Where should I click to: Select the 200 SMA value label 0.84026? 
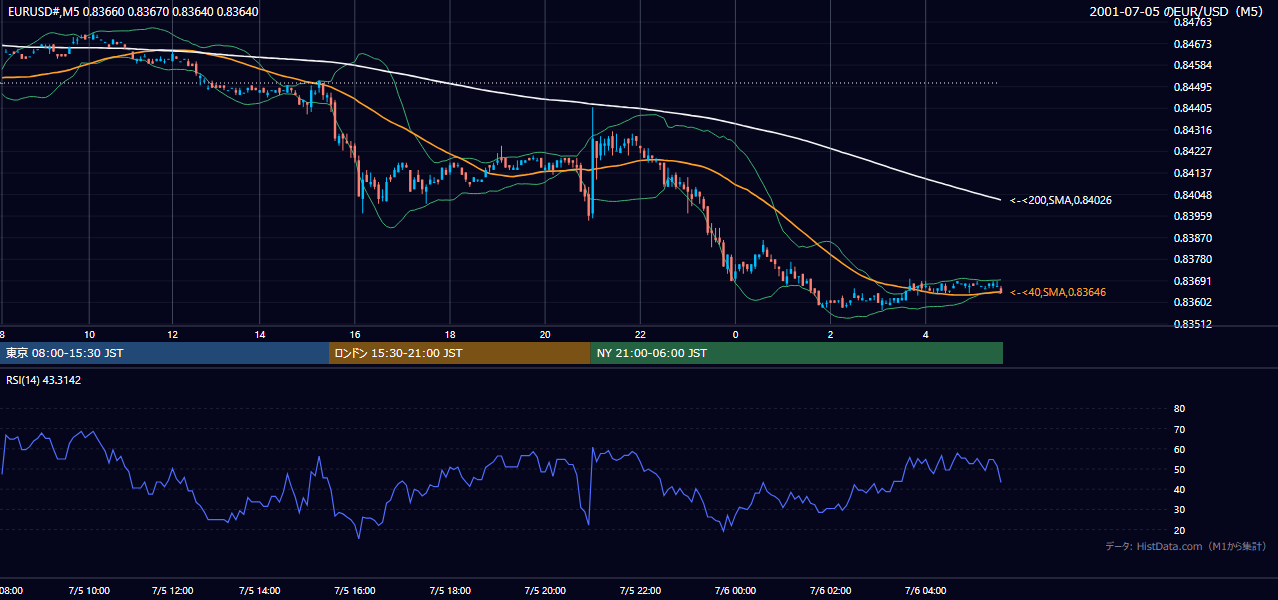[1061, 200]
